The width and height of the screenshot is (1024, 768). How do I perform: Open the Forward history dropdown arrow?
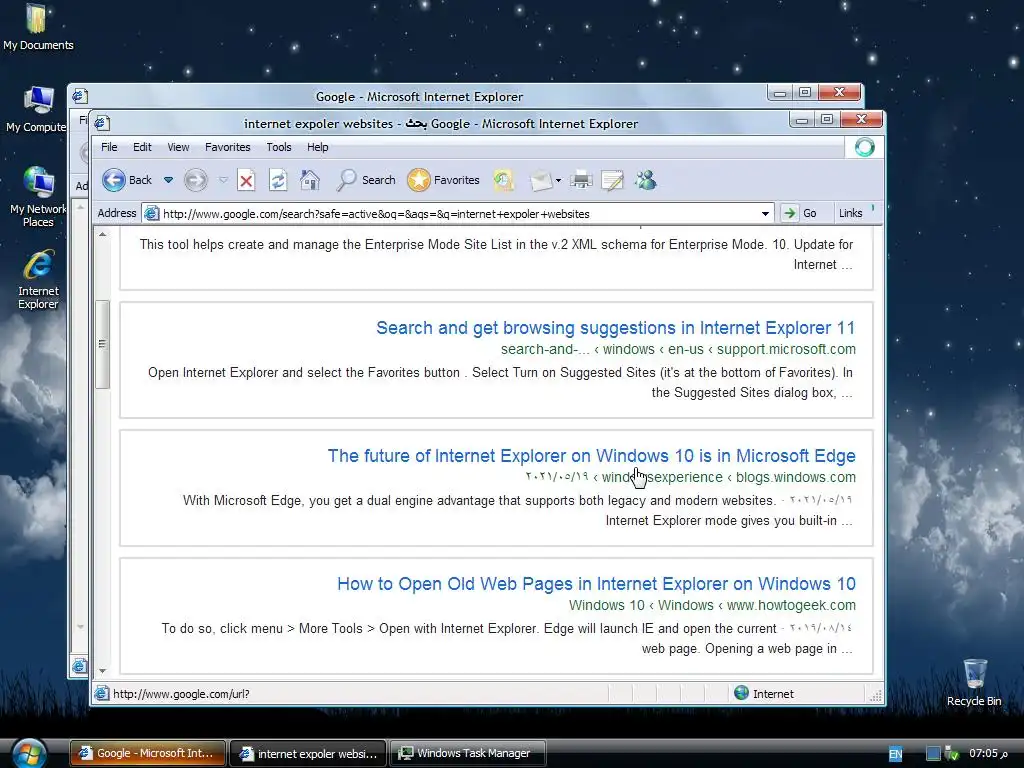[x=223, y=180]
